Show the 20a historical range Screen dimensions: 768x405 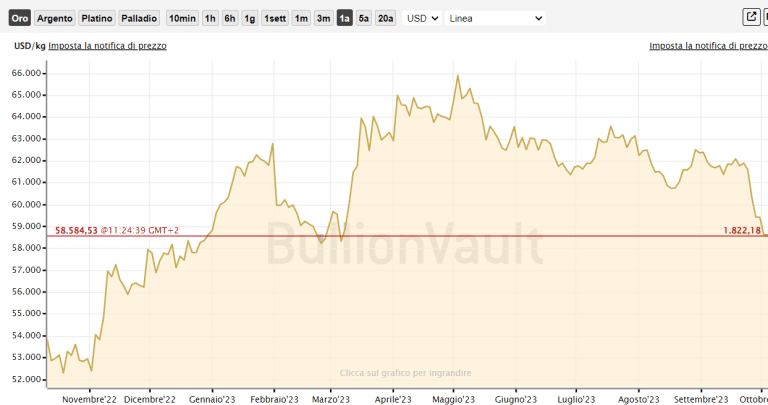pos(385,18)
